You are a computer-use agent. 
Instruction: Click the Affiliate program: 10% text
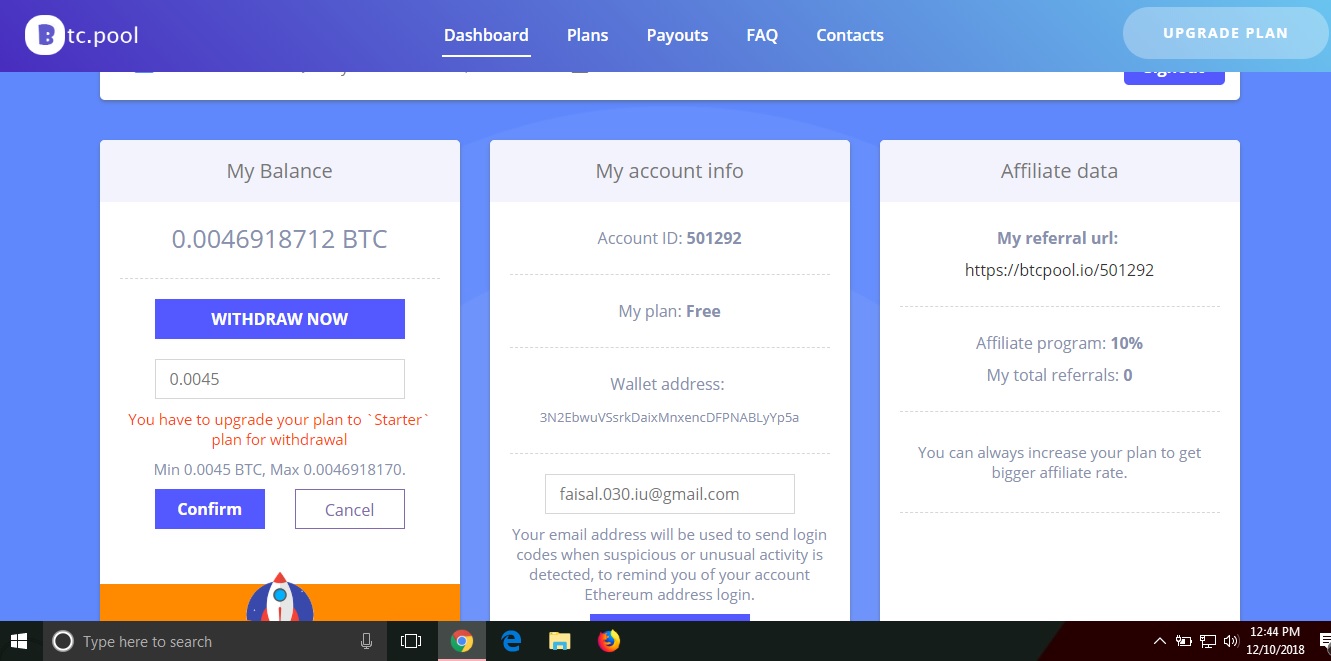[x=1059, y=343]
